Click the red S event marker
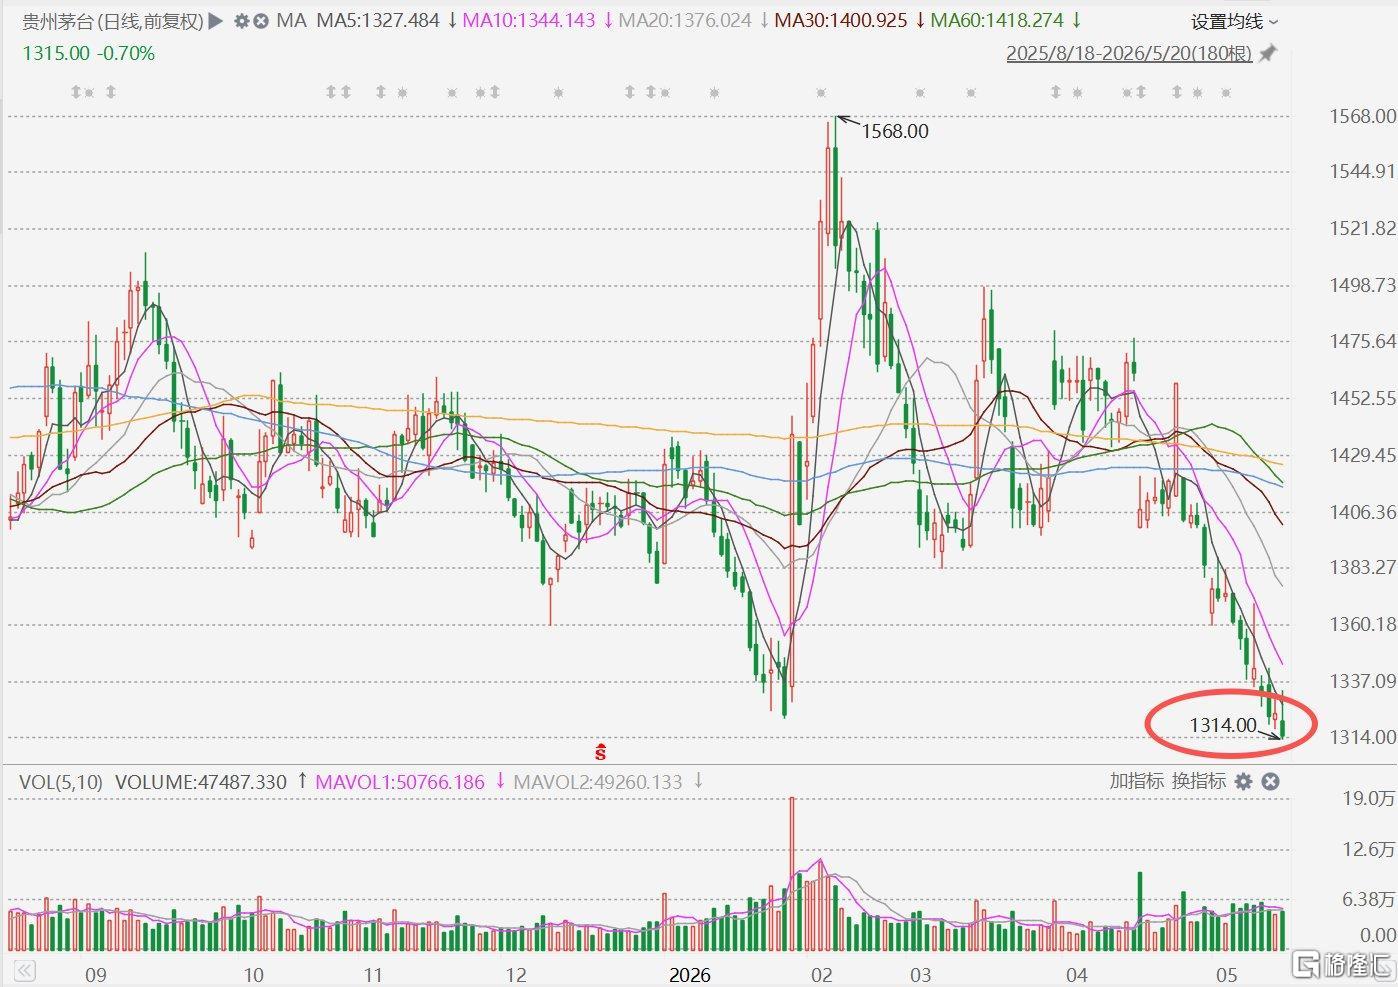1398x987 pixels. tap(600, 752)
